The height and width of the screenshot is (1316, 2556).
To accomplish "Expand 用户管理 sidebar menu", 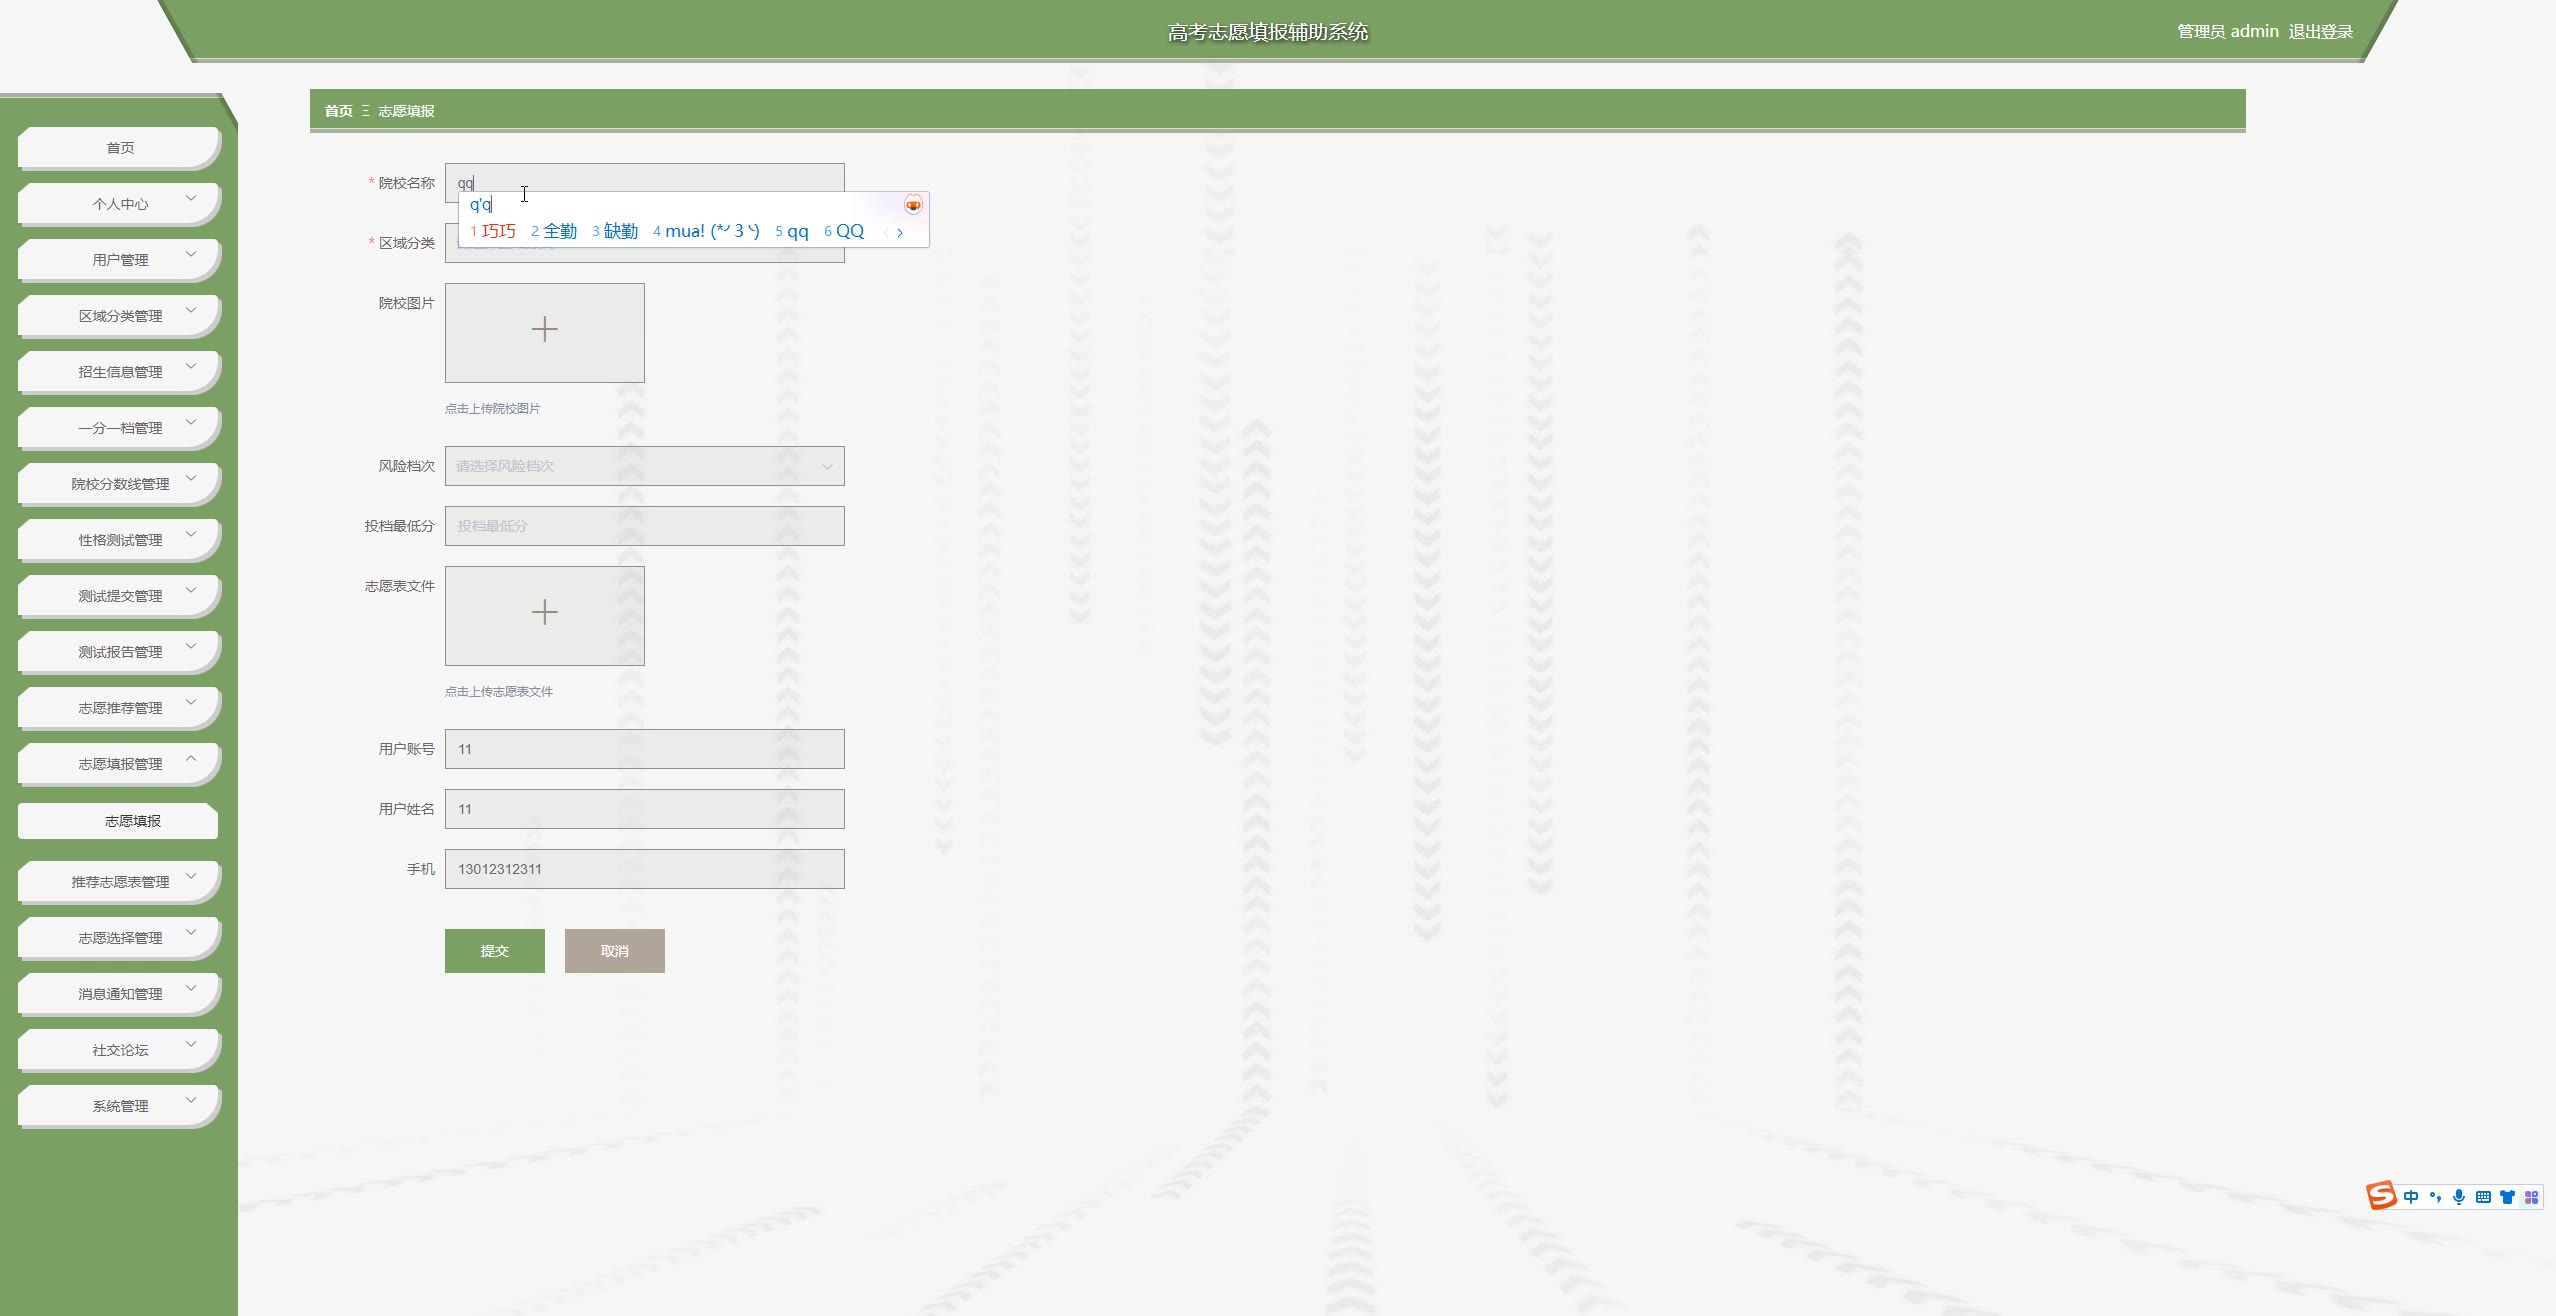I will [x=119, y=260].
